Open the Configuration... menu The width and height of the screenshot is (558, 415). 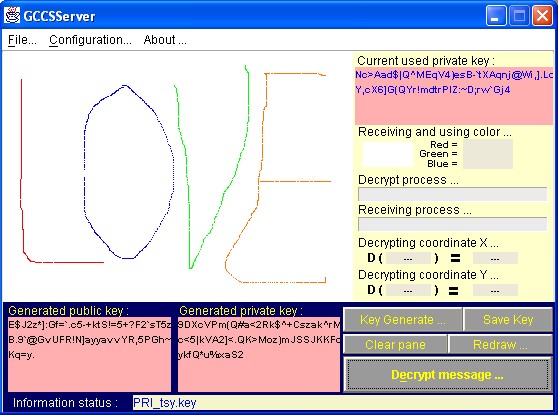coord(90,40)
